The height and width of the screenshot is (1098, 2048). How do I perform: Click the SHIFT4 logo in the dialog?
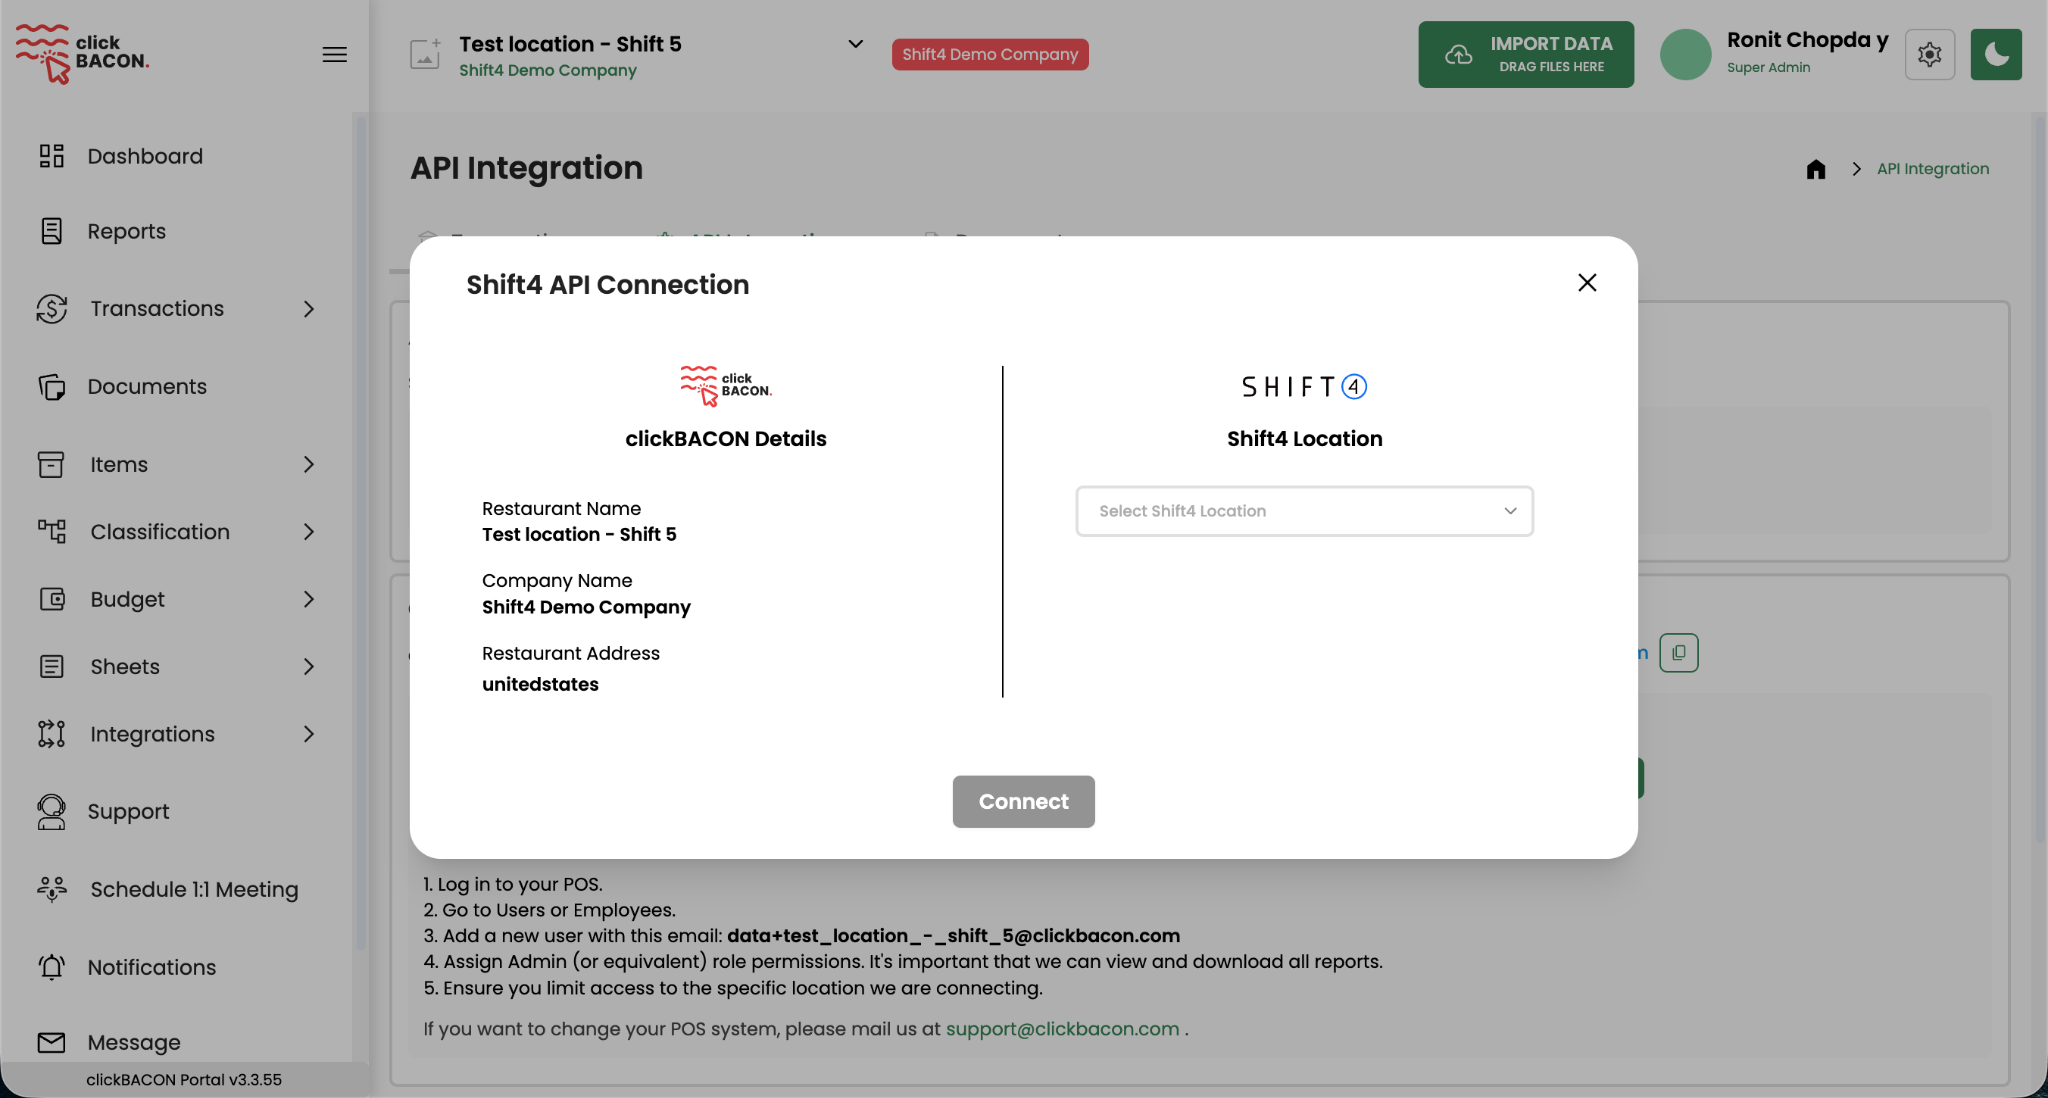pos(1304,387)
